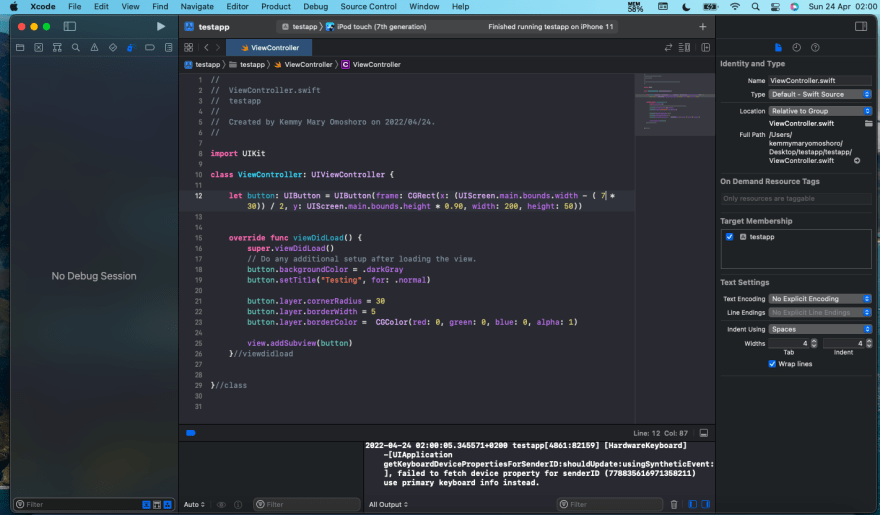Toggle the Wrap lines checkbox

[772, 364]
